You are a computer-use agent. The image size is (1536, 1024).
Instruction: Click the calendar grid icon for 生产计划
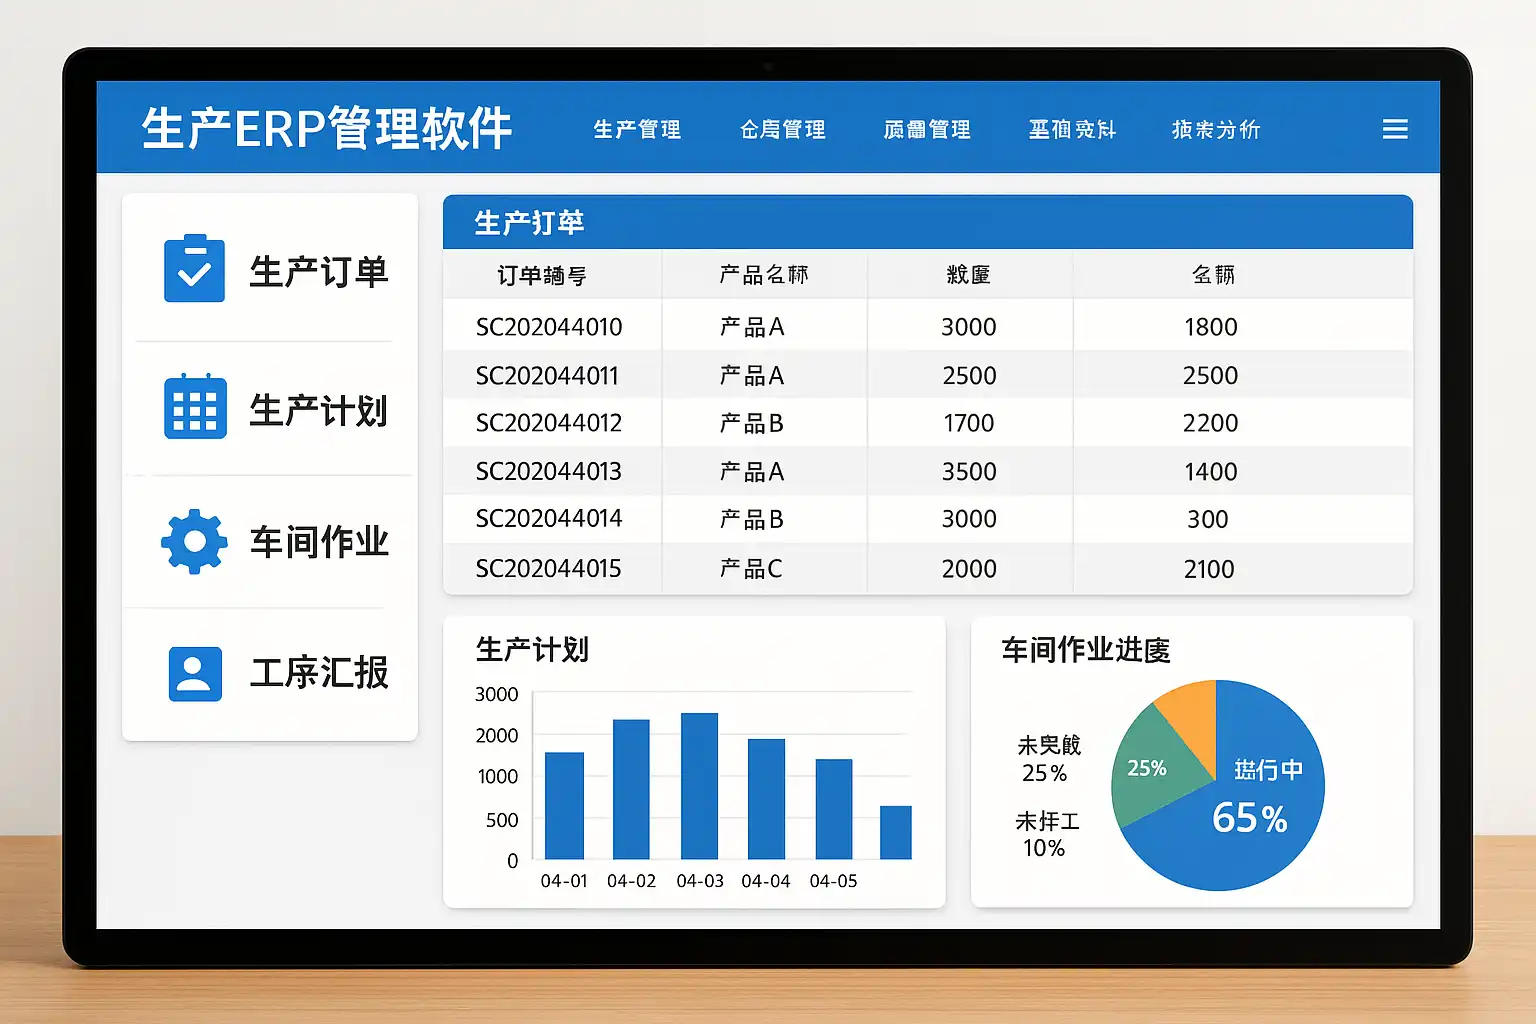[195, 407]
